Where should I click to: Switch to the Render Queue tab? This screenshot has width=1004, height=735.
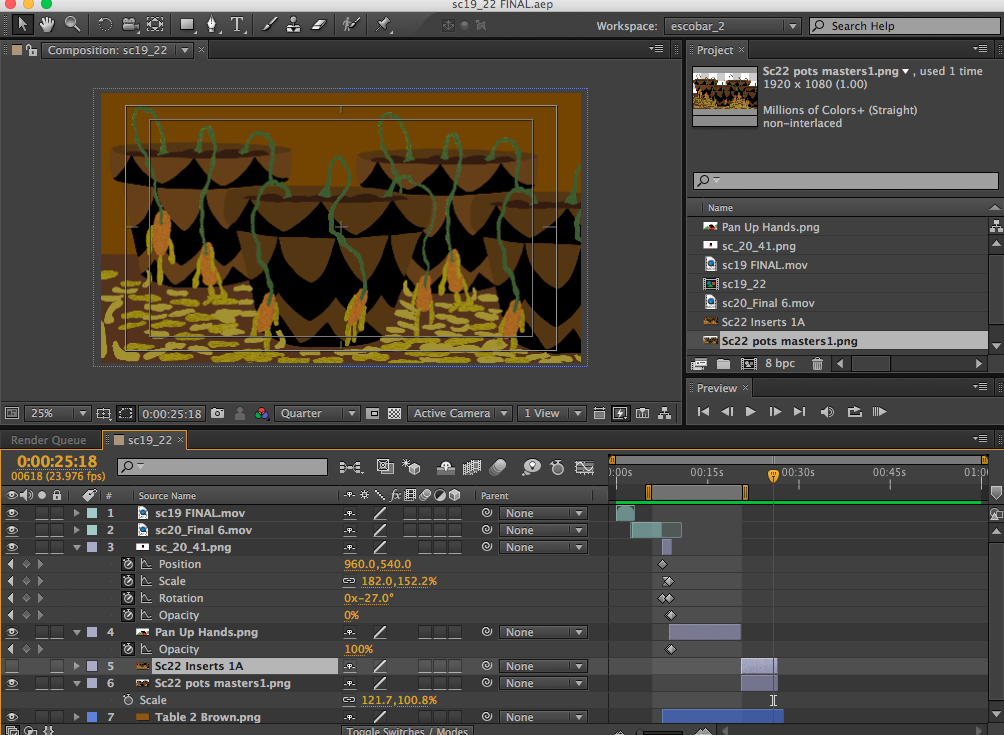[x=48, y=439]
